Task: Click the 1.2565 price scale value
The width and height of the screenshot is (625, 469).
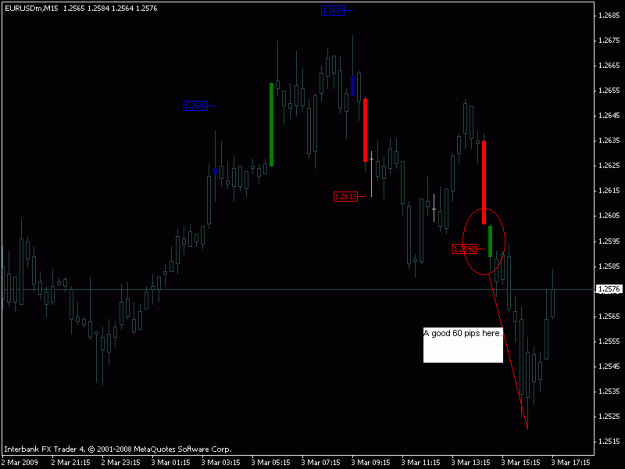Action: [x=609, y=316]
